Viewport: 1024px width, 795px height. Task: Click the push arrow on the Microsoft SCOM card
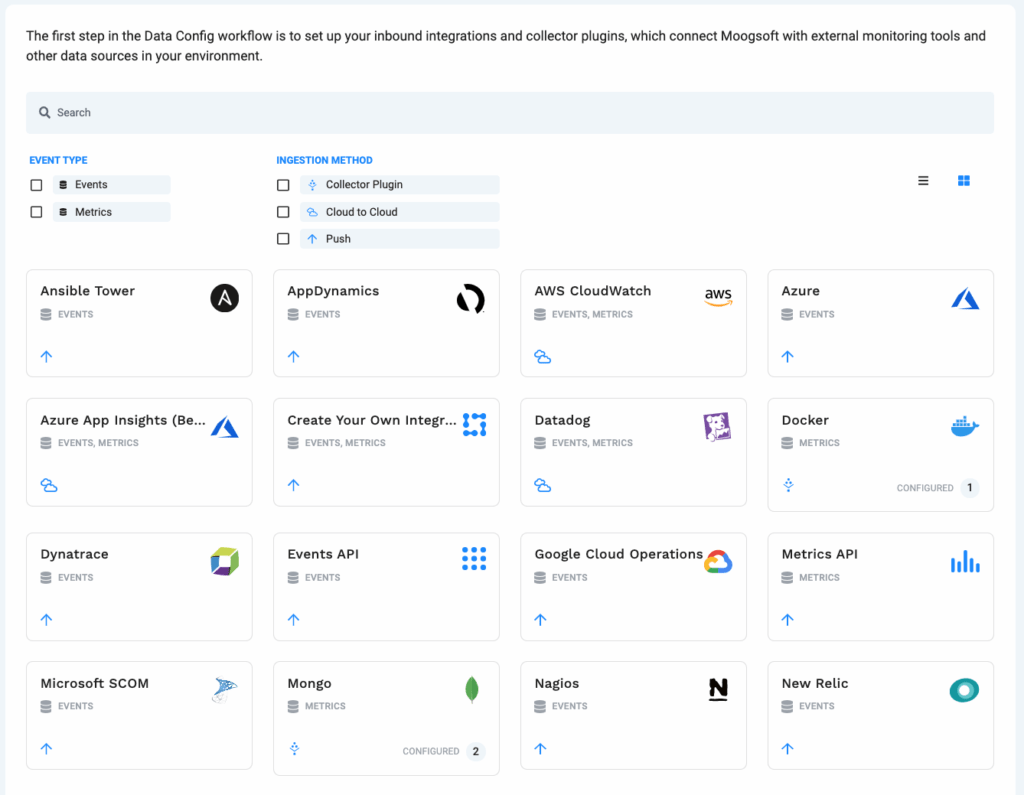(46, 749)
